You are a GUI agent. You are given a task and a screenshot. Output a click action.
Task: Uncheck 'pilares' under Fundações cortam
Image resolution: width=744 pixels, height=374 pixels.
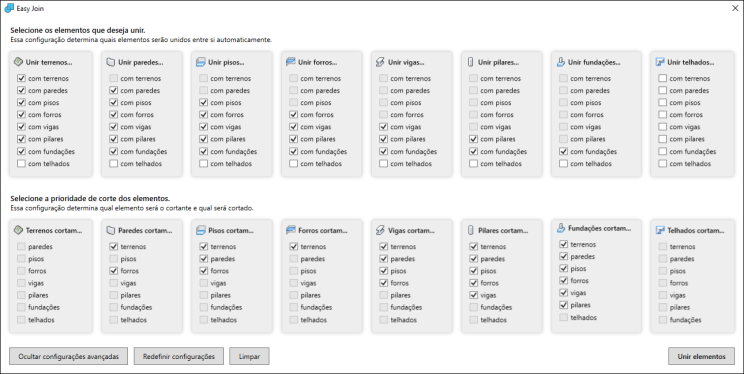pos(563,305)
